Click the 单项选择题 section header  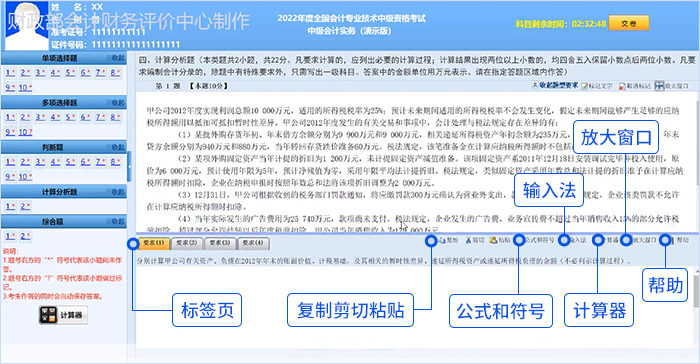[64, 58]
